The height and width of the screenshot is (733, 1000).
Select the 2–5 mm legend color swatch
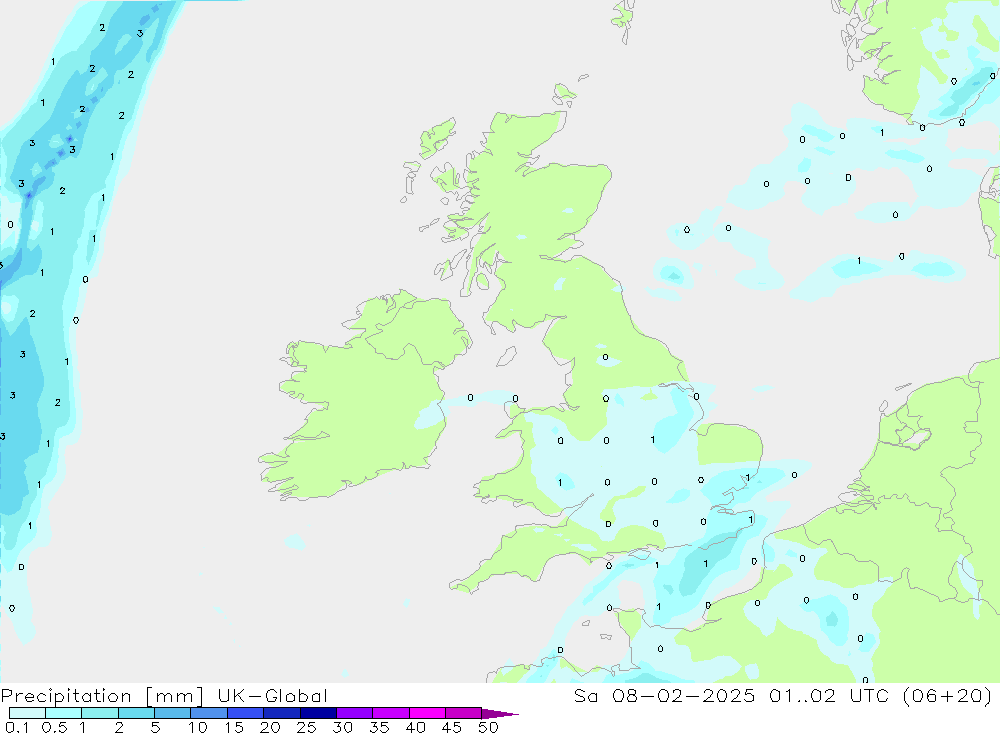coord(136,713)
